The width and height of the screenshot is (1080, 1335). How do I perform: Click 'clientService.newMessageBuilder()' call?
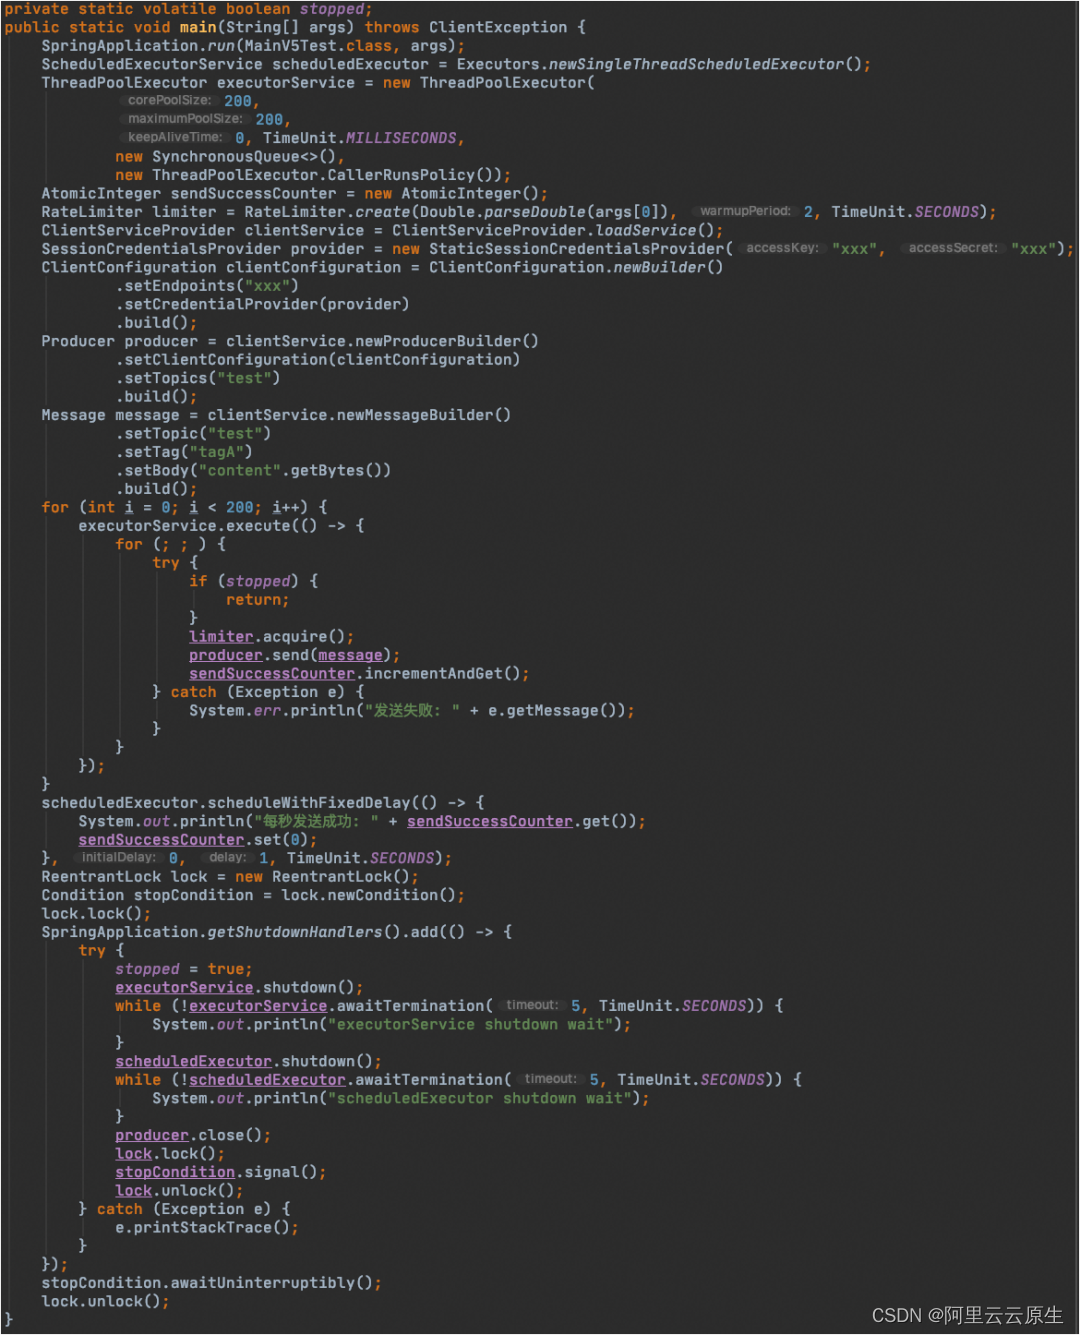[359, 415]
